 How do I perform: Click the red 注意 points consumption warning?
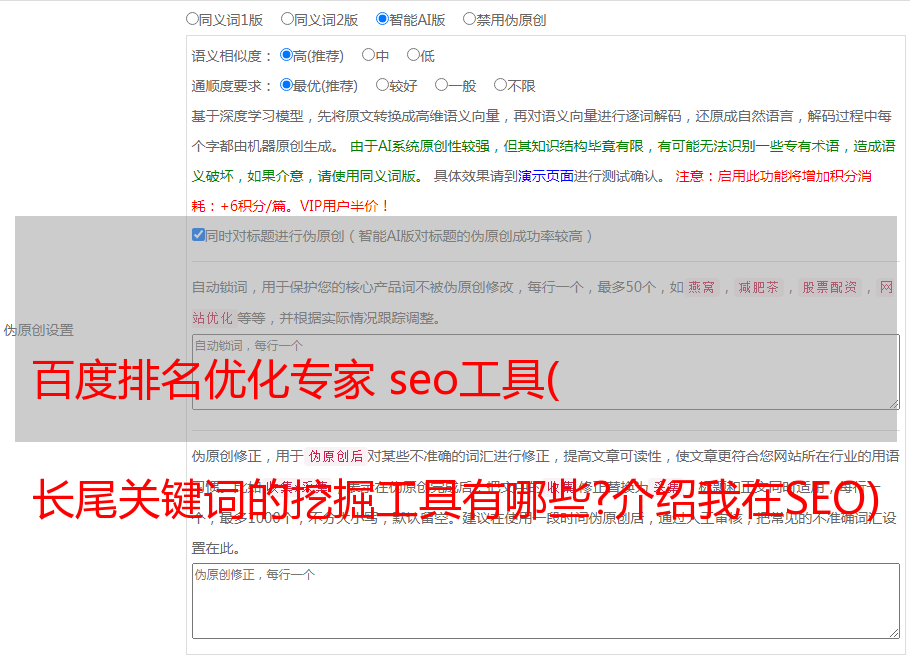[532, 191]
